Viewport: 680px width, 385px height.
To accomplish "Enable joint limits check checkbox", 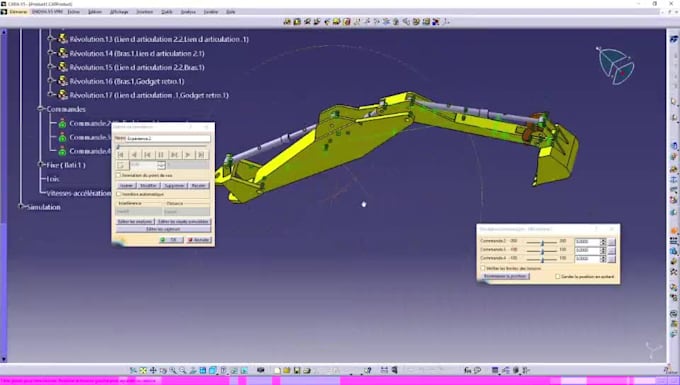I will (x=483, y=268).
